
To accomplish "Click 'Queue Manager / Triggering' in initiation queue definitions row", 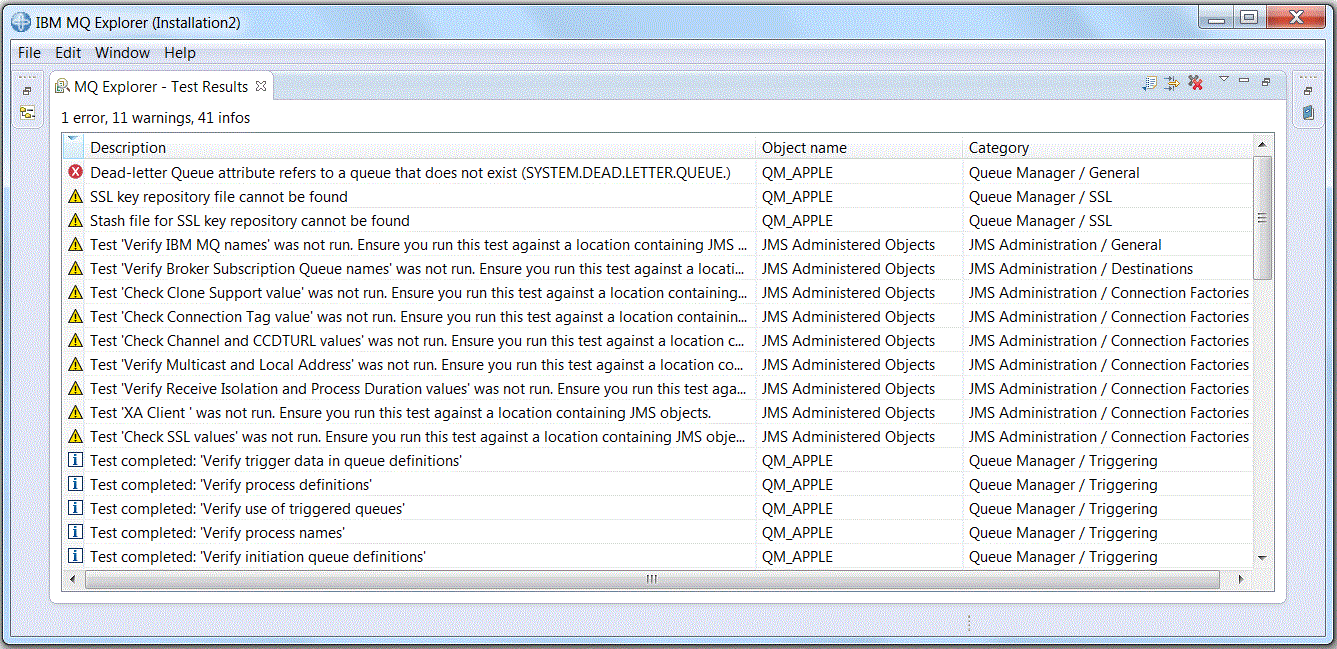I will (1063, 557).
